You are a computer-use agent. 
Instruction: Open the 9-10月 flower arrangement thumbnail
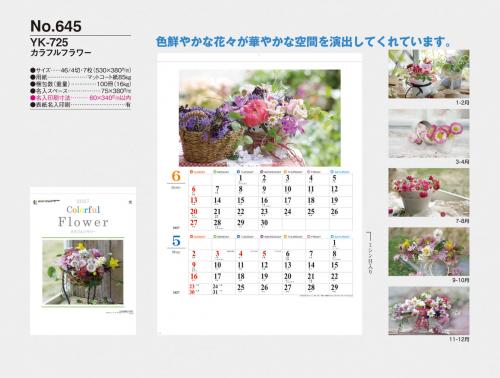(x=429, y=252)
